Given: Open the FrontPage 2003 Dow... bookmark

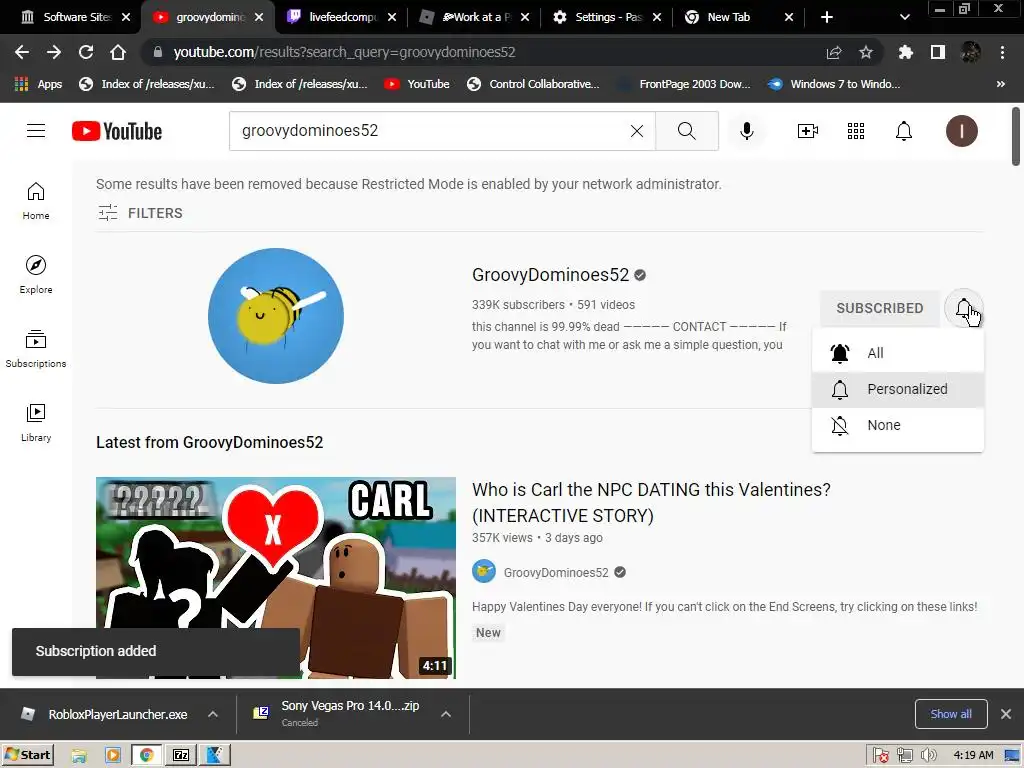Looking at the screenshot, I should coord(685,84).
